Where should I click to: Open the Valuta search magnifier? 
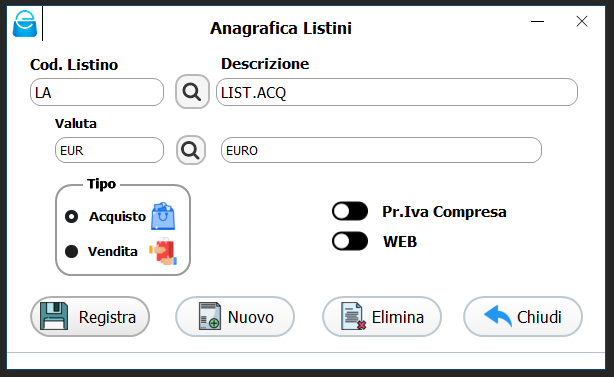pos(191,150)
